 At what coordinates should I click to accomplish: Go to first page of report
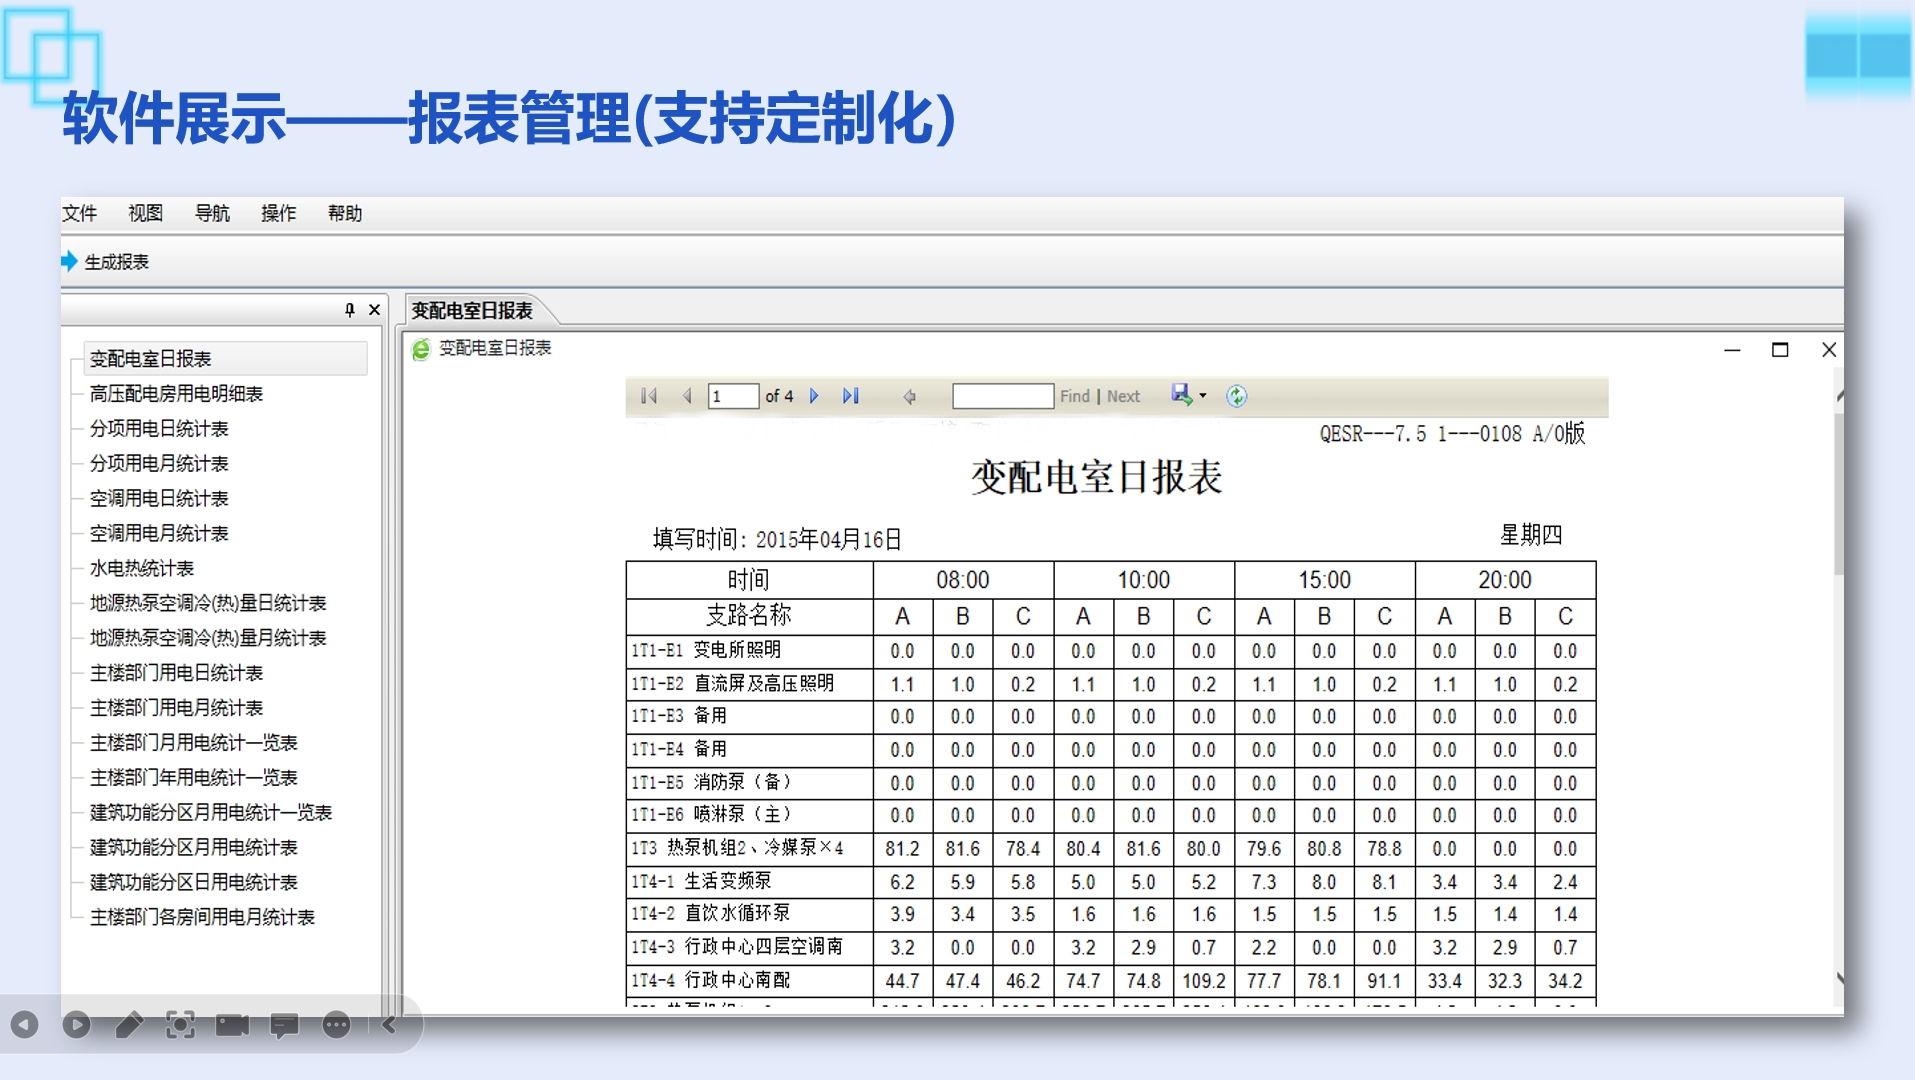649,396
